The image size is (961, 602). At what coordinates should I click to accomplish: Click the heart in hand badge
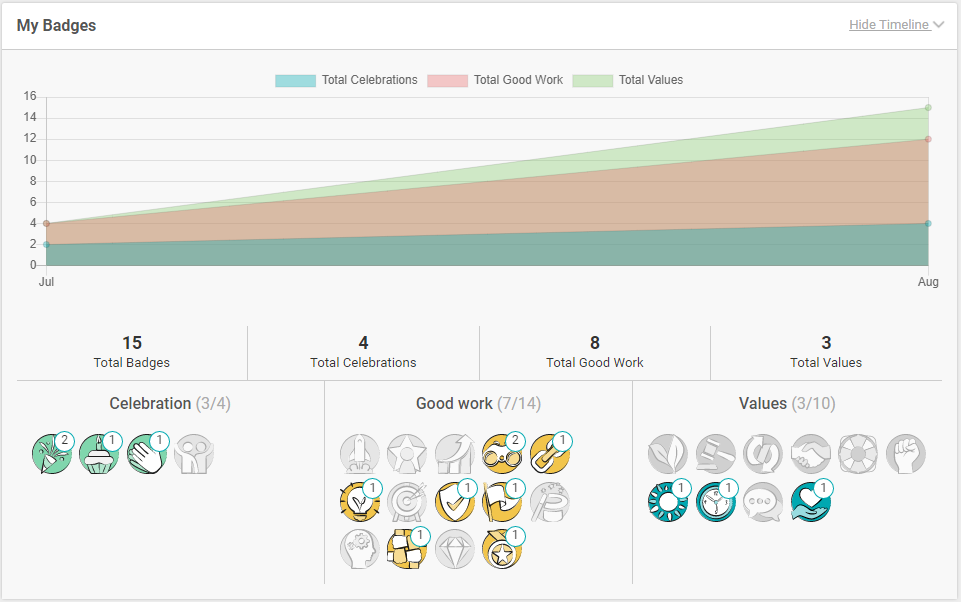coord(810,502)
